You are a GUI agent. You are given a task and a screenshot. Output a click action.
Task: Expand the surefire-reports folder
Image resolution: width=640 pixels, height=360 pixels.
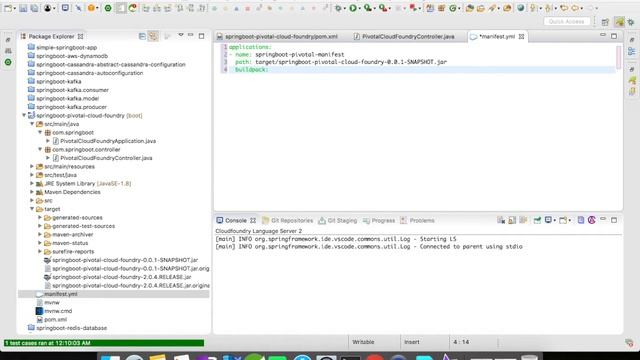click(40, 251)
